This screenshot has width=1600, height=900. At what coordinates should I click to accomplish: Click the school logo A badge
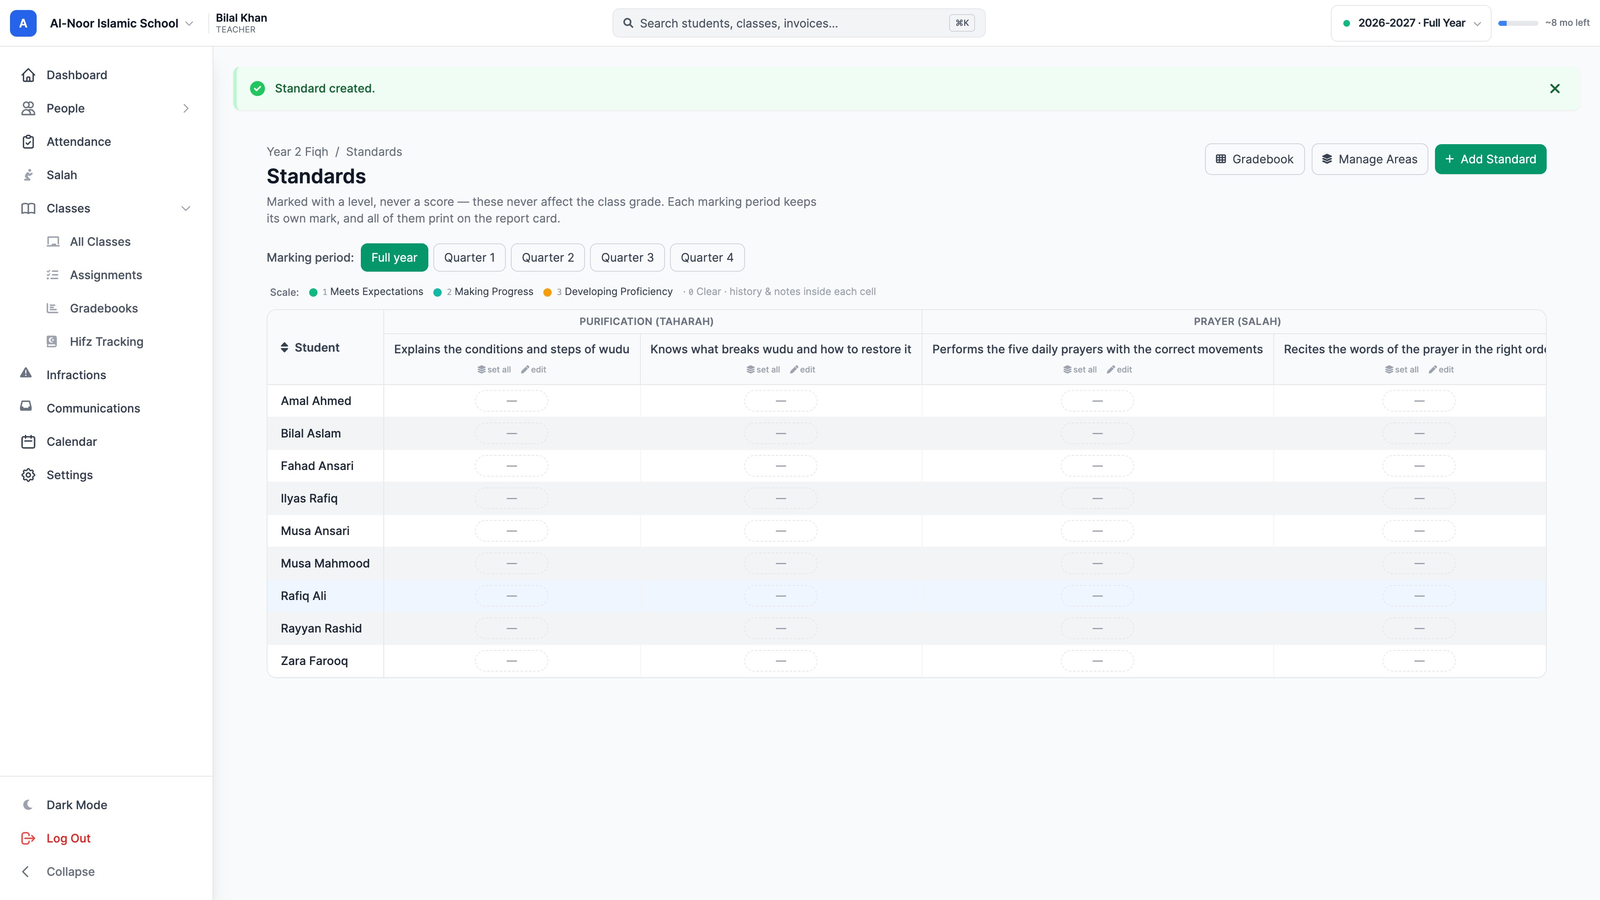[x=23, y=23]
